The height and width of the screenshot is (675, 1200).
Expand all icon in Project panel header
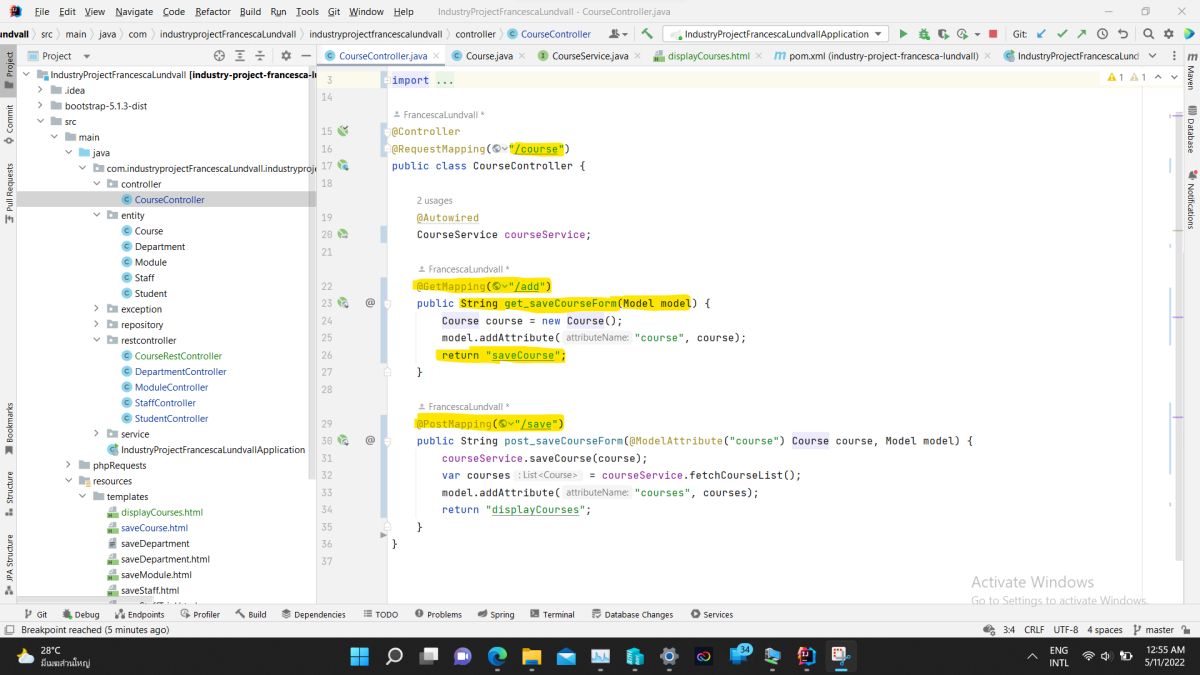click(240, 56)
